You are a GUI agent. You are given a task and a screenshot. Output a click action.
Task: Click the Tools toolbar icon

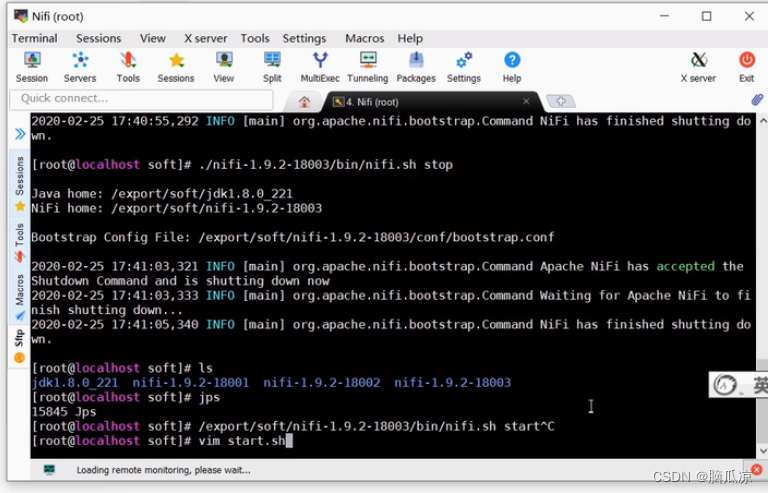pyautogui.click(x=128, y=67)
